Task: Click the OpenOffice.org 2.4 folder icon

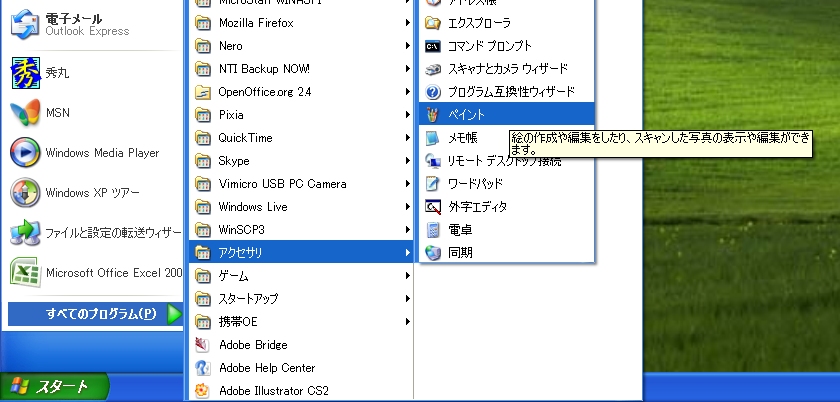Action: (x=202, y=92)
